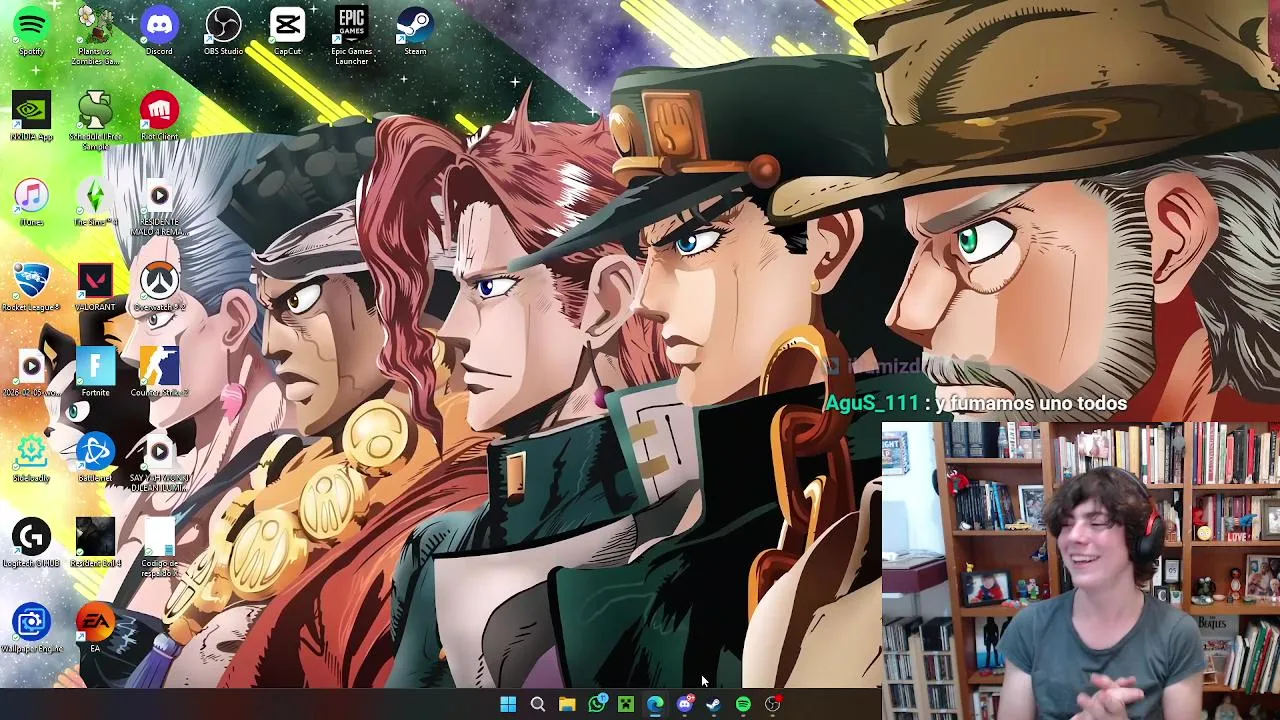Launch Plants vs. Zombies desktop icon
The width and height of the screenshot is (1280, 720).
click(95, 36)
